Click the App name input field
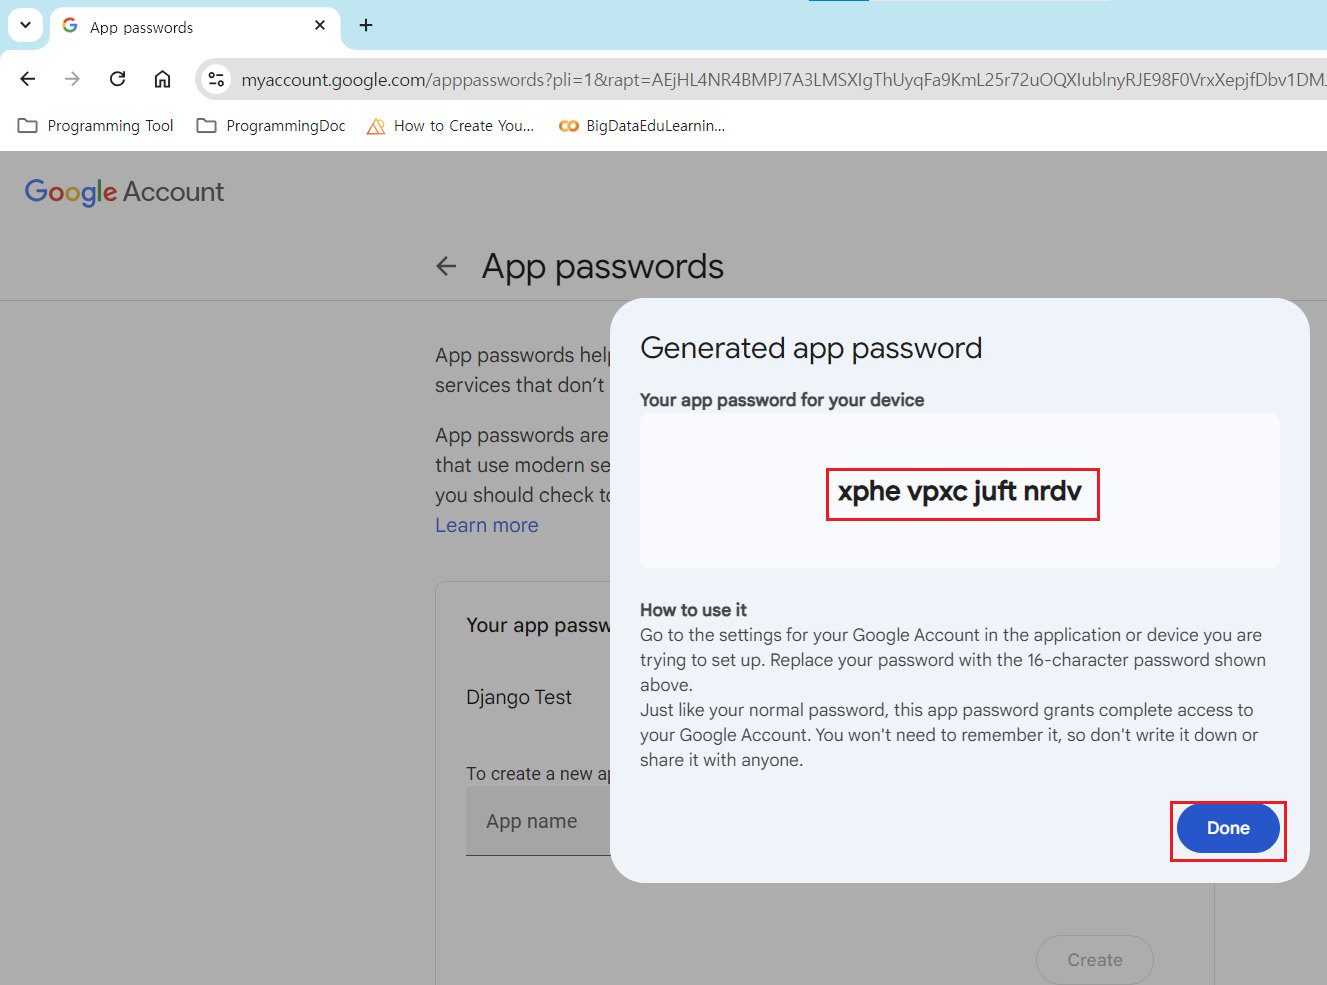This screenshot has height=985, width=1327. click(538, 821)
